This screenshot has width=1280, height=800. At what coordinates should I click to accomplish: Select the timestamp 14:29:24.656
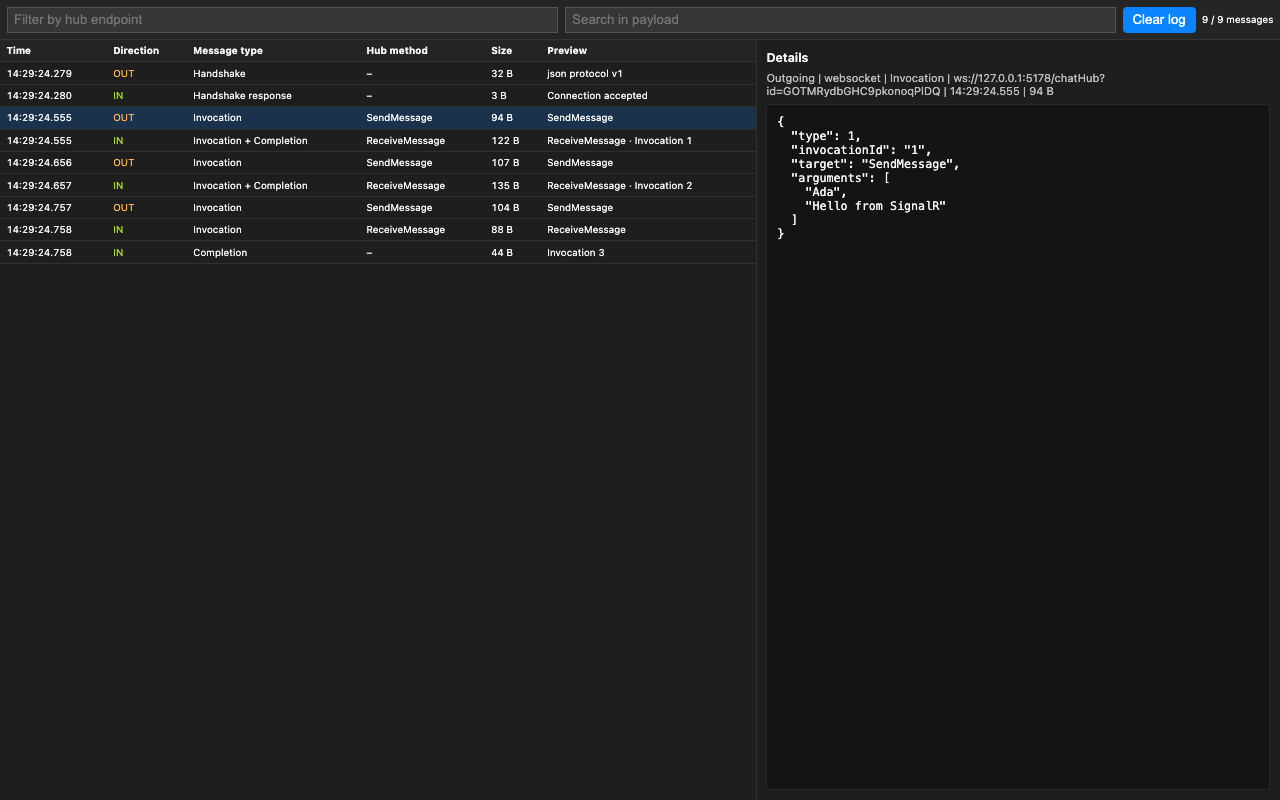pos(39,163)
